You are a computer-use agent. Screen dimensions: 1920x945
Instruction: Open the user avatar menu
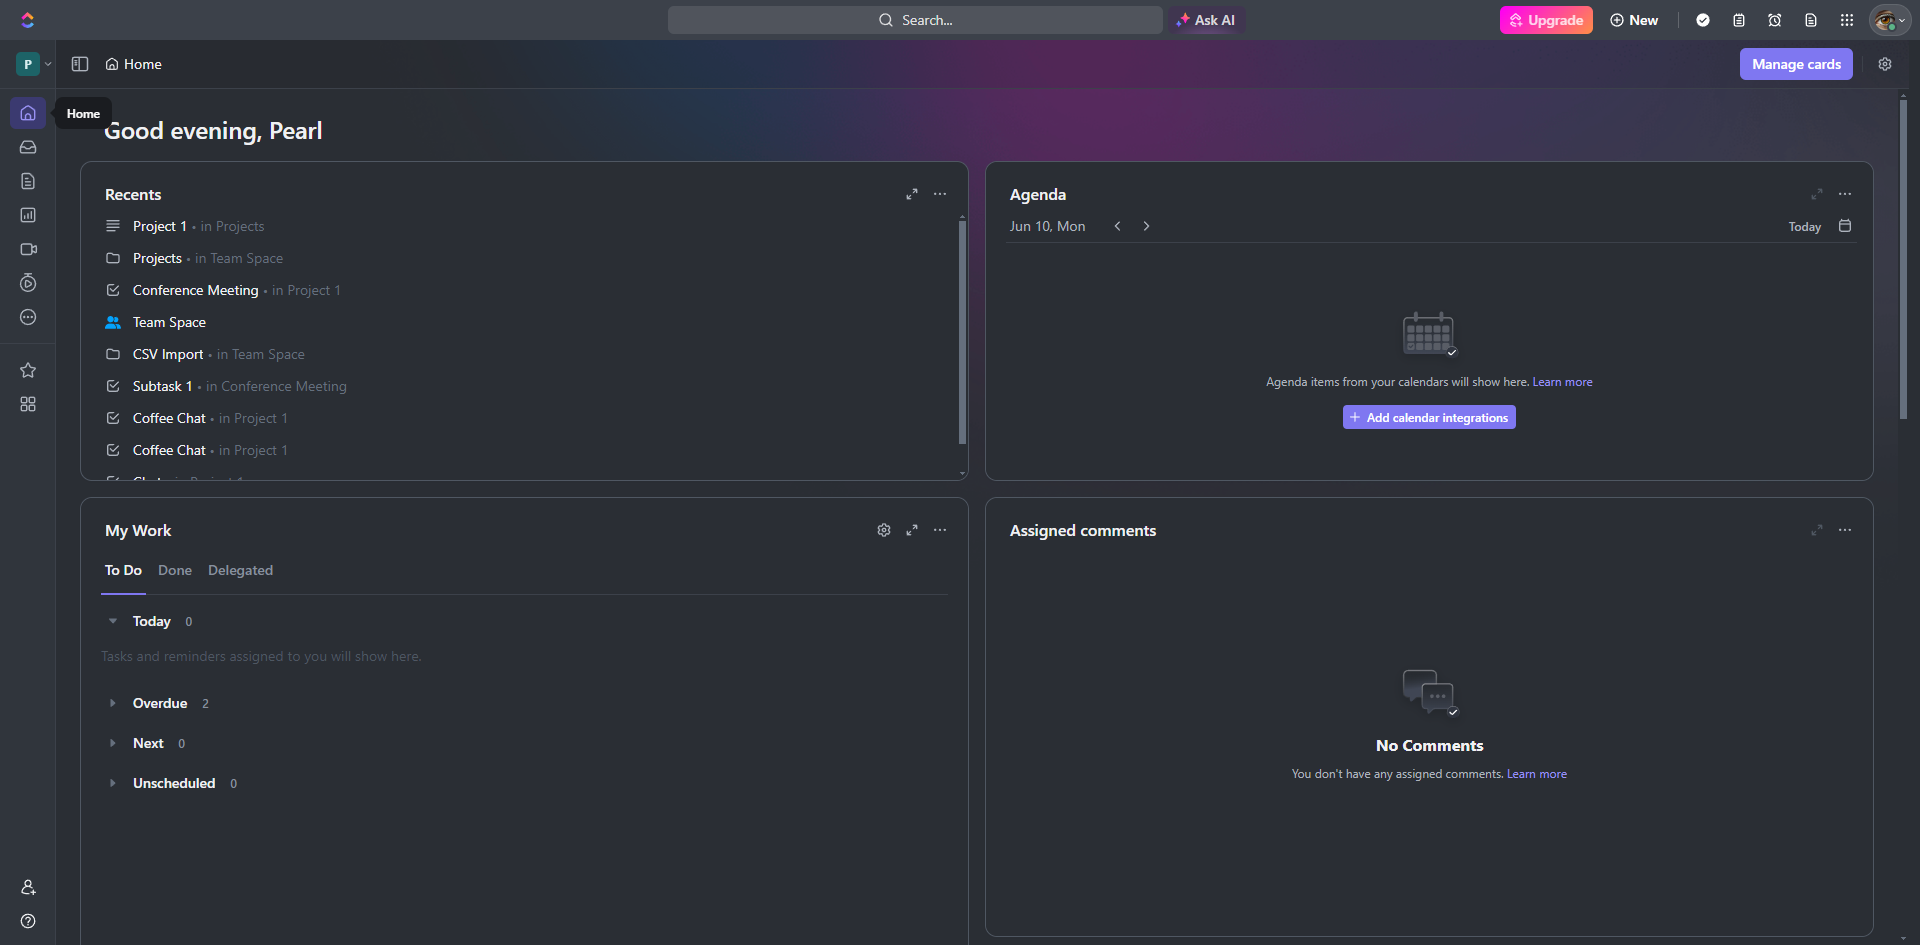click(1890, 20)
